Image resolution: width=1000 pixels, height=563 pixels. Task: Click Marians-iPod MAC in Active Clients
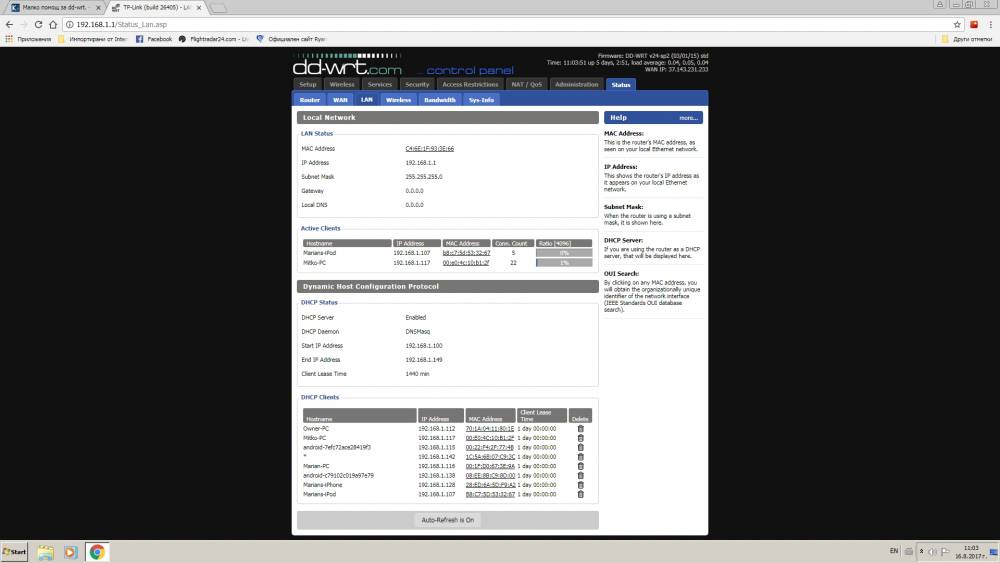pos(466,253)
